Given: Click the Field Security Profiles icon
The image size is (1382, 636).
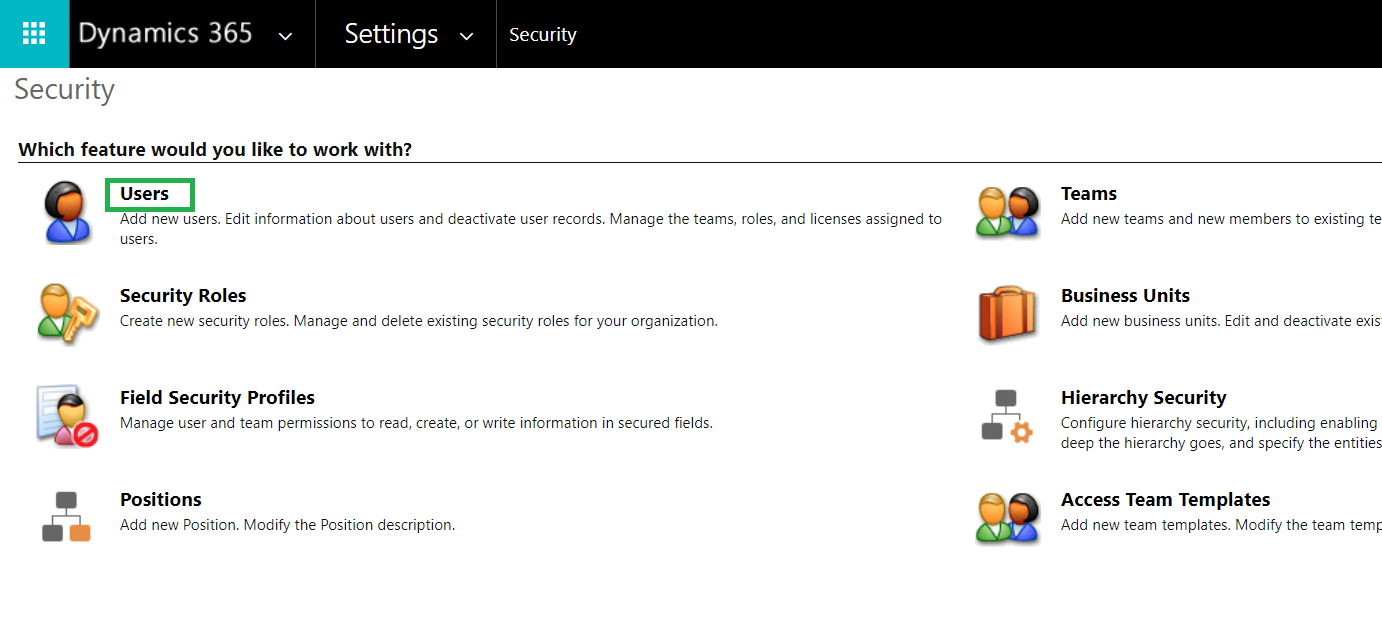Looking at the screenshot, I should [x=67, y=416].
